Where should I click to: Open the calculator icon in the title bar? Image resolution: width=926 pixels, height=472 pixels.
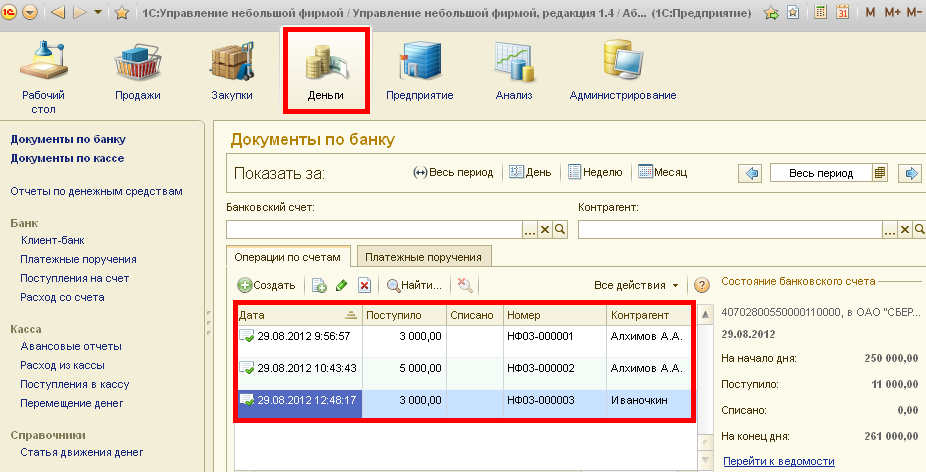pos(820,12)
